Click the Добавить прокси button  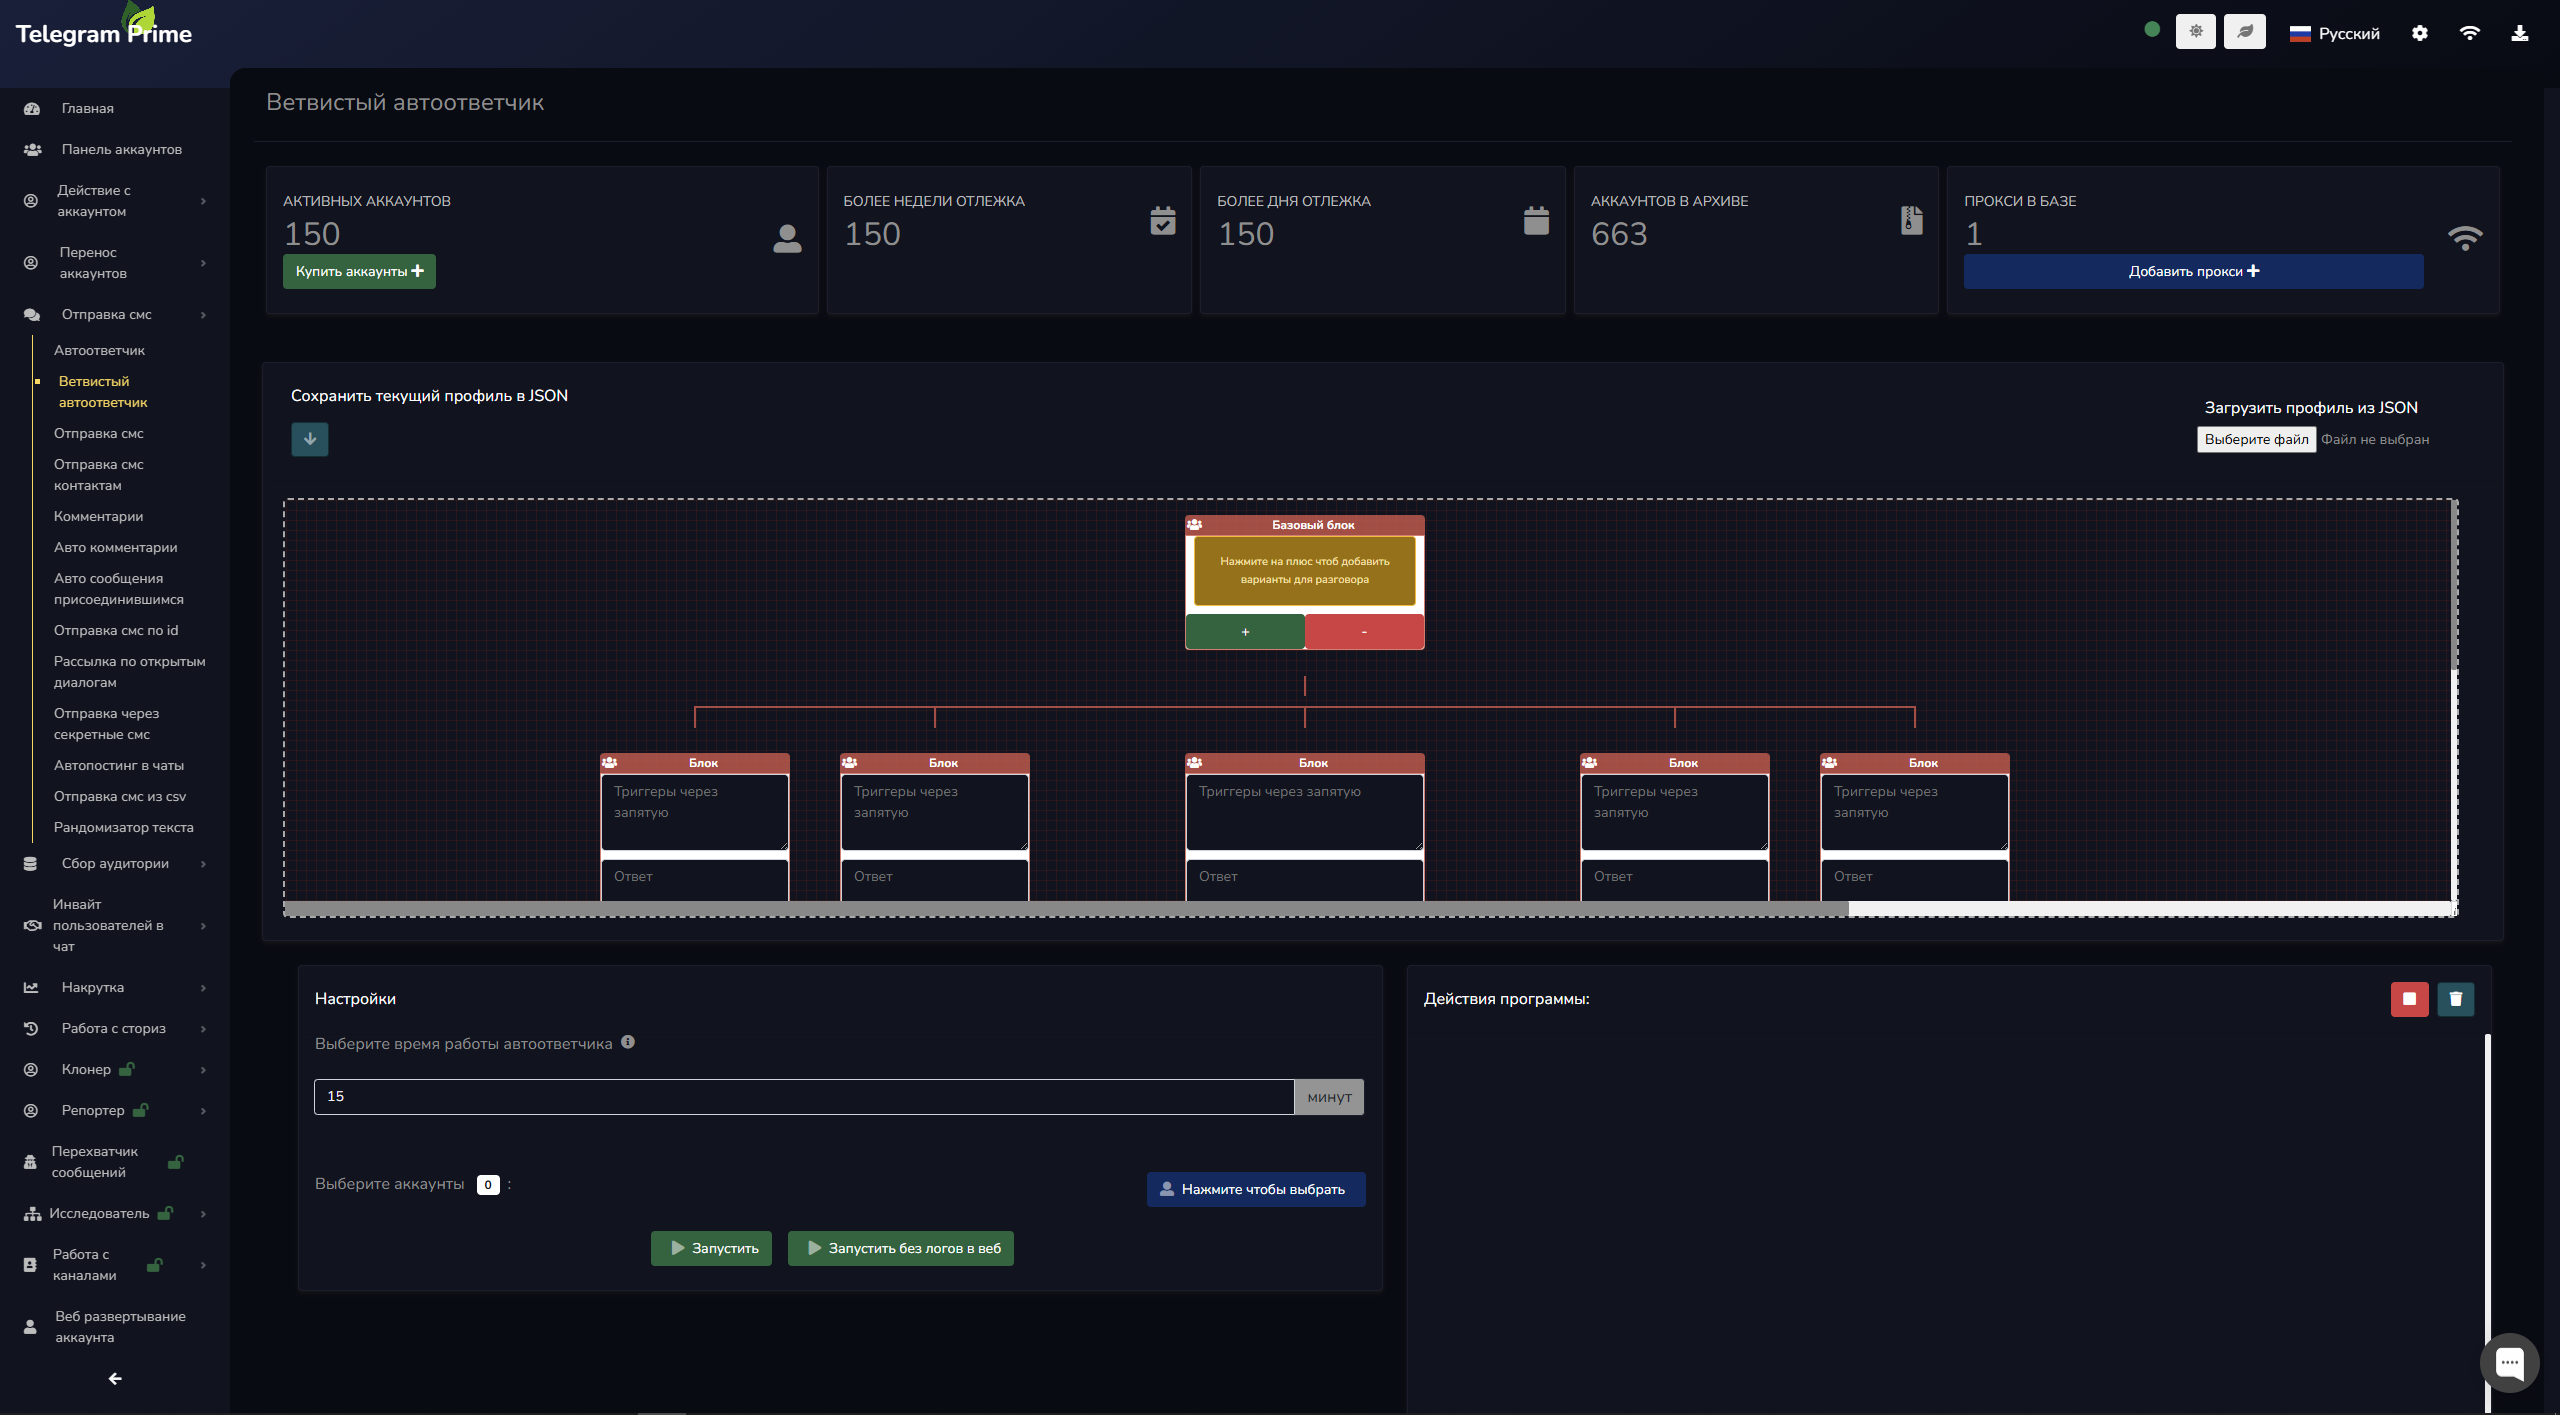2193,271
